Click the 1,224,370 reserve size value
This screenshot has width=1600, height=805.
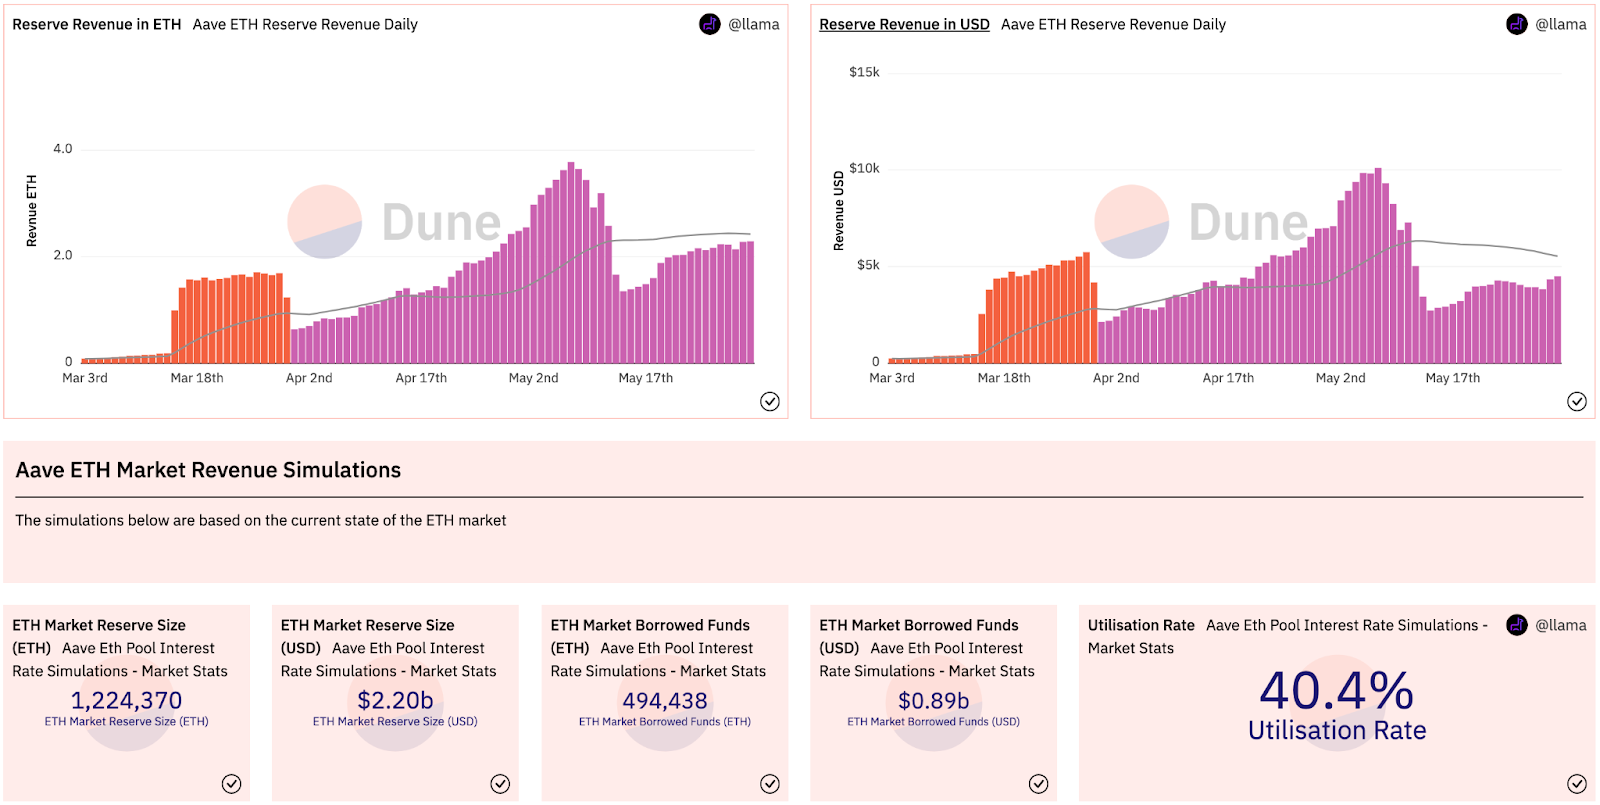(x=126, y=700)
